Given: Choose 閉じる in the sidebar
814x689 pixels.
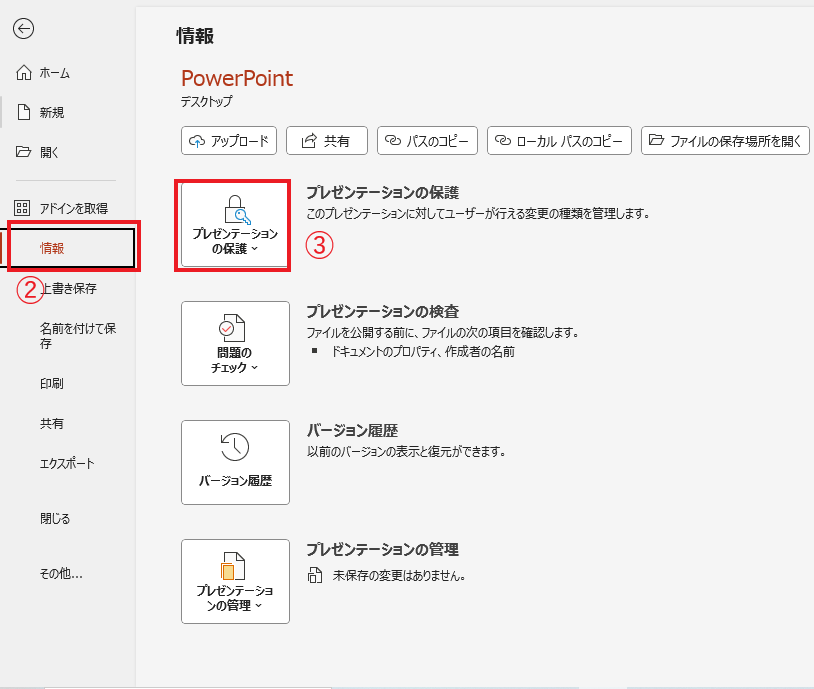Looking at the screenshot, I should 55,518.
